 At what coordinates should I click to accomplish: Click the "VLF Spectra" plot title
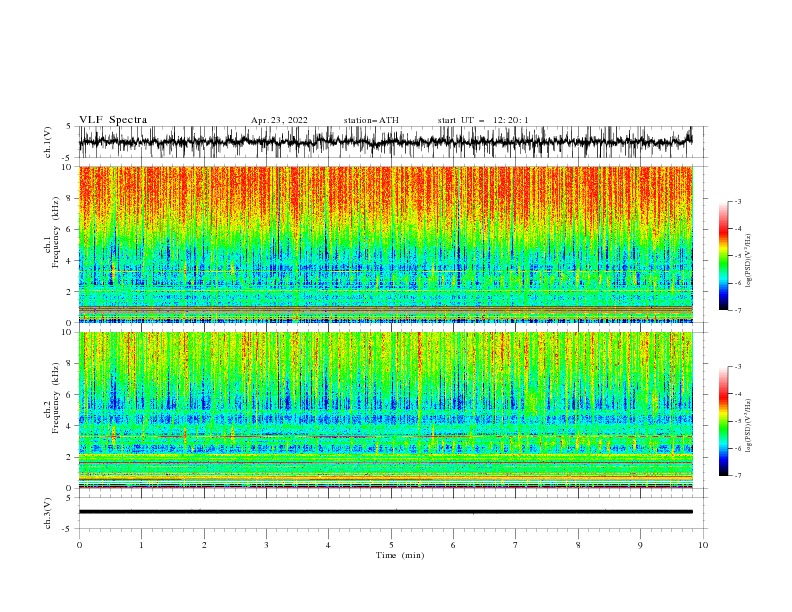(x=113, y=120)
